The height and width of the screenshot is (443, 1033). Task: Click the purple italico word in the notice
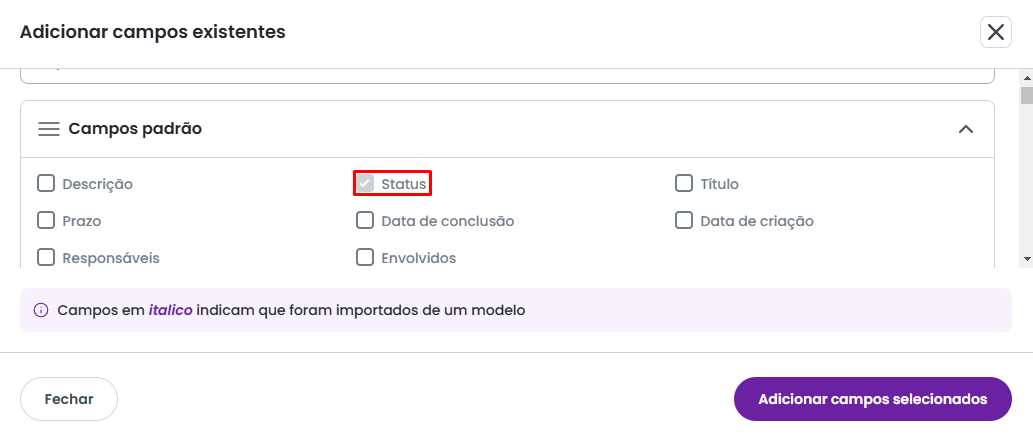(171, 310)
